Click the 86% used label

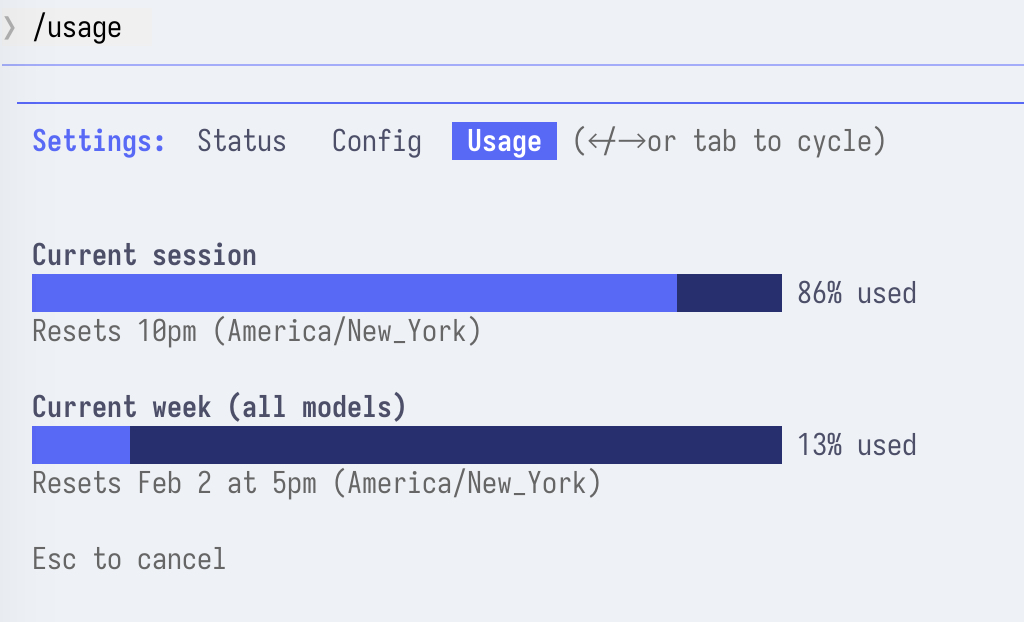point(856,293)
